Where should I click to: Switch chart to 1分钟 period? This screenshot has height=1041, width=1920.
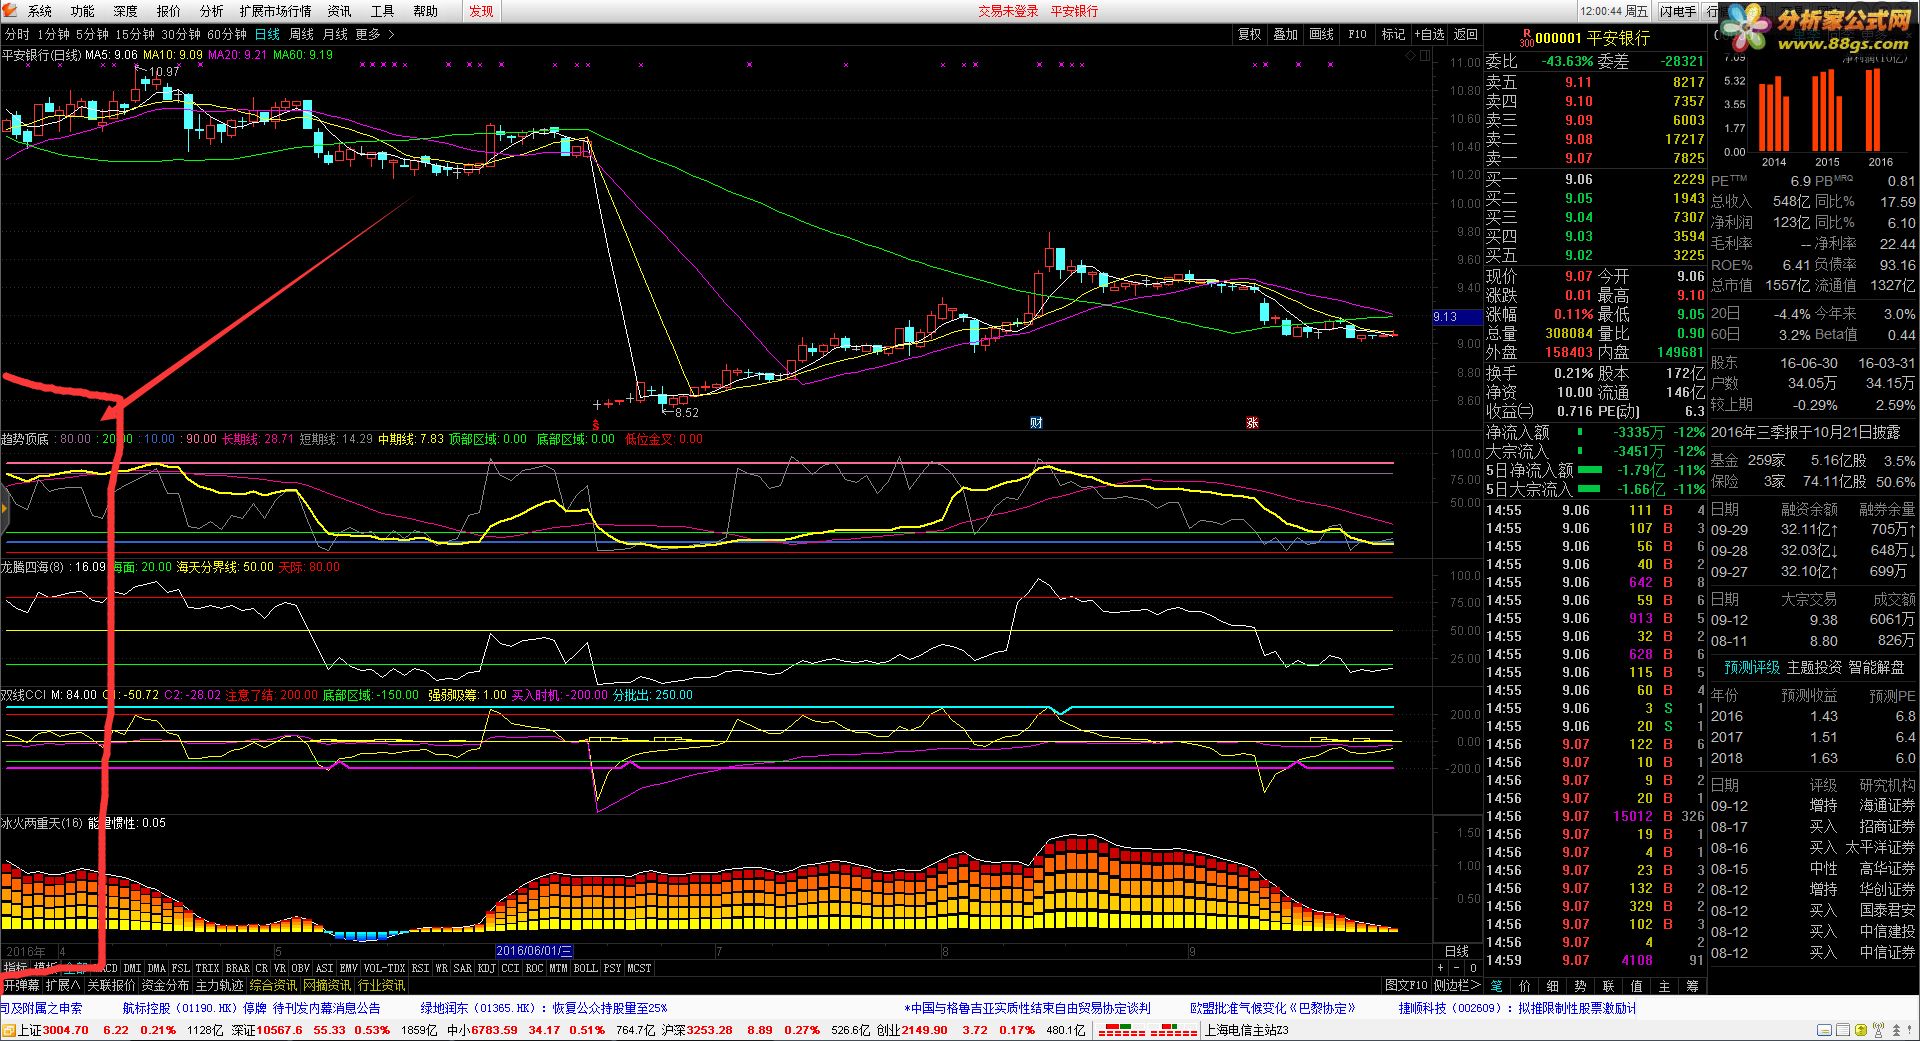pyautogui.click(x=54, y=34)
